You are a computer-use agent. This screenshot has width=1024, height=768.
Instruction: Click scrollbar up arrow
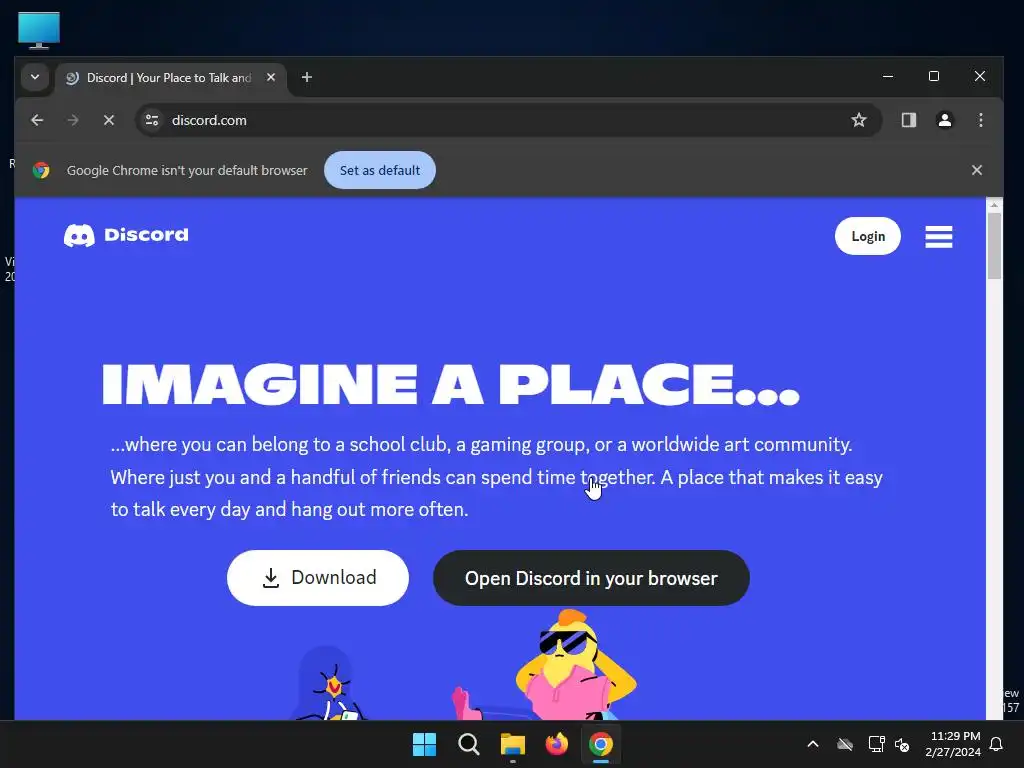click(994, 205)
